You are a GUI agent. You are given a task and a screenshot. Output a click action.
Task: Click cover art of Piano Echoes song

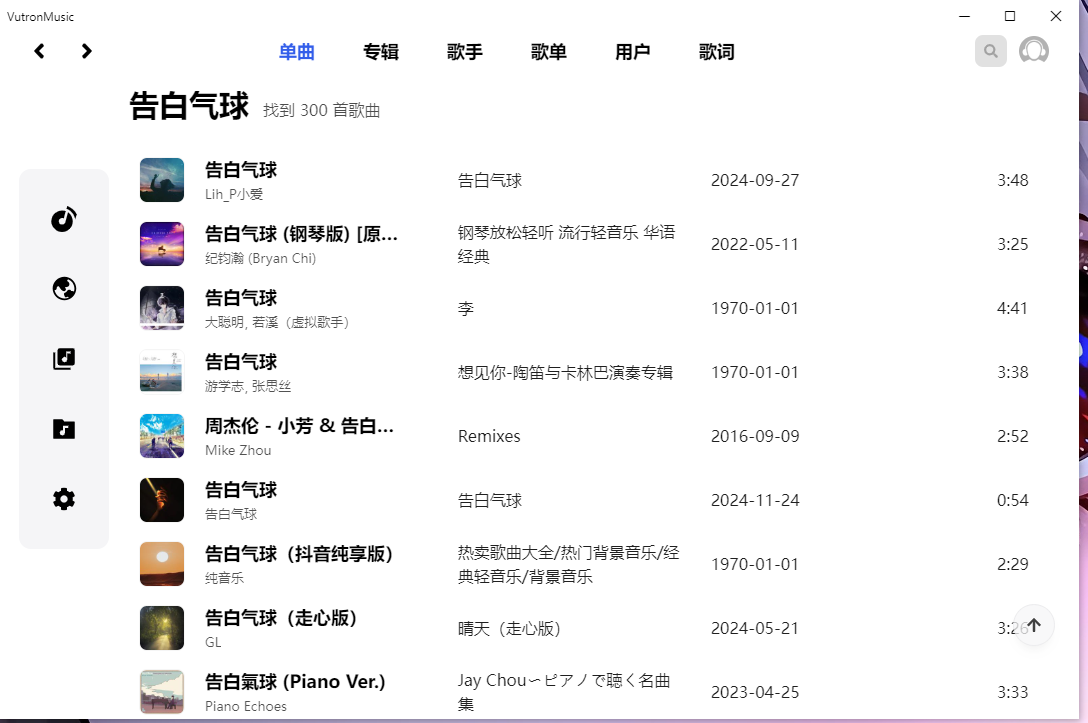pyautogui.click(x=162, y=692)
